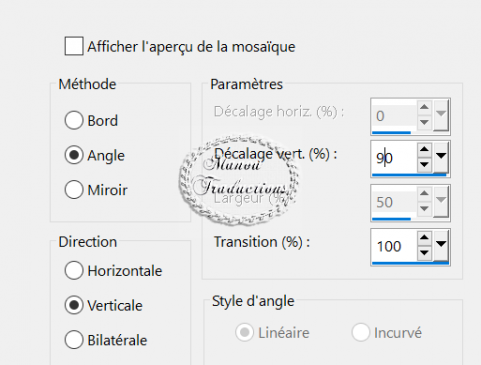
Task: Increase Largeur value with up arrow
Action: [x=424, y=193]
